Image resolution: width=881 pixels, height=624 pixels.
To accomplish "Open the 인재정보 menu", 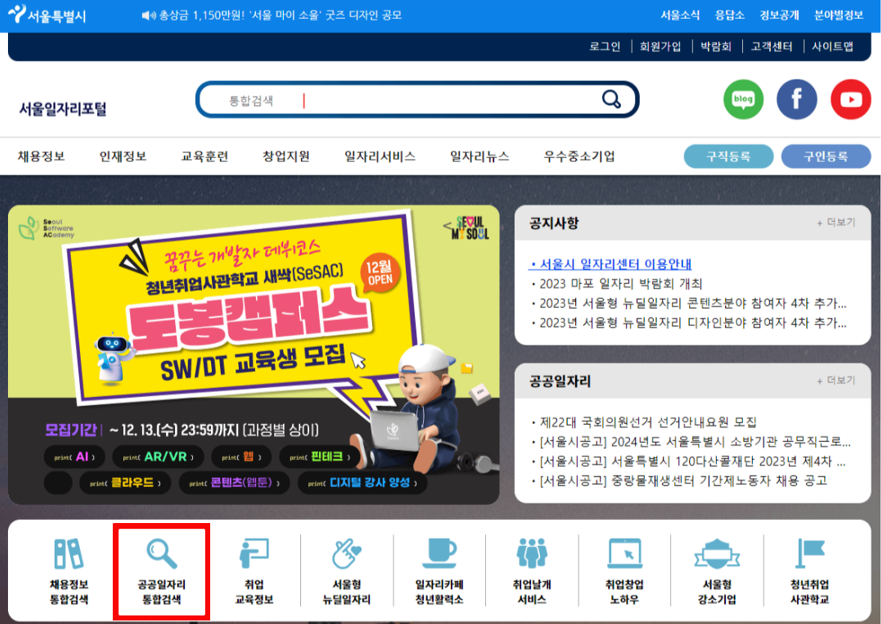I will tap(122, 156).
